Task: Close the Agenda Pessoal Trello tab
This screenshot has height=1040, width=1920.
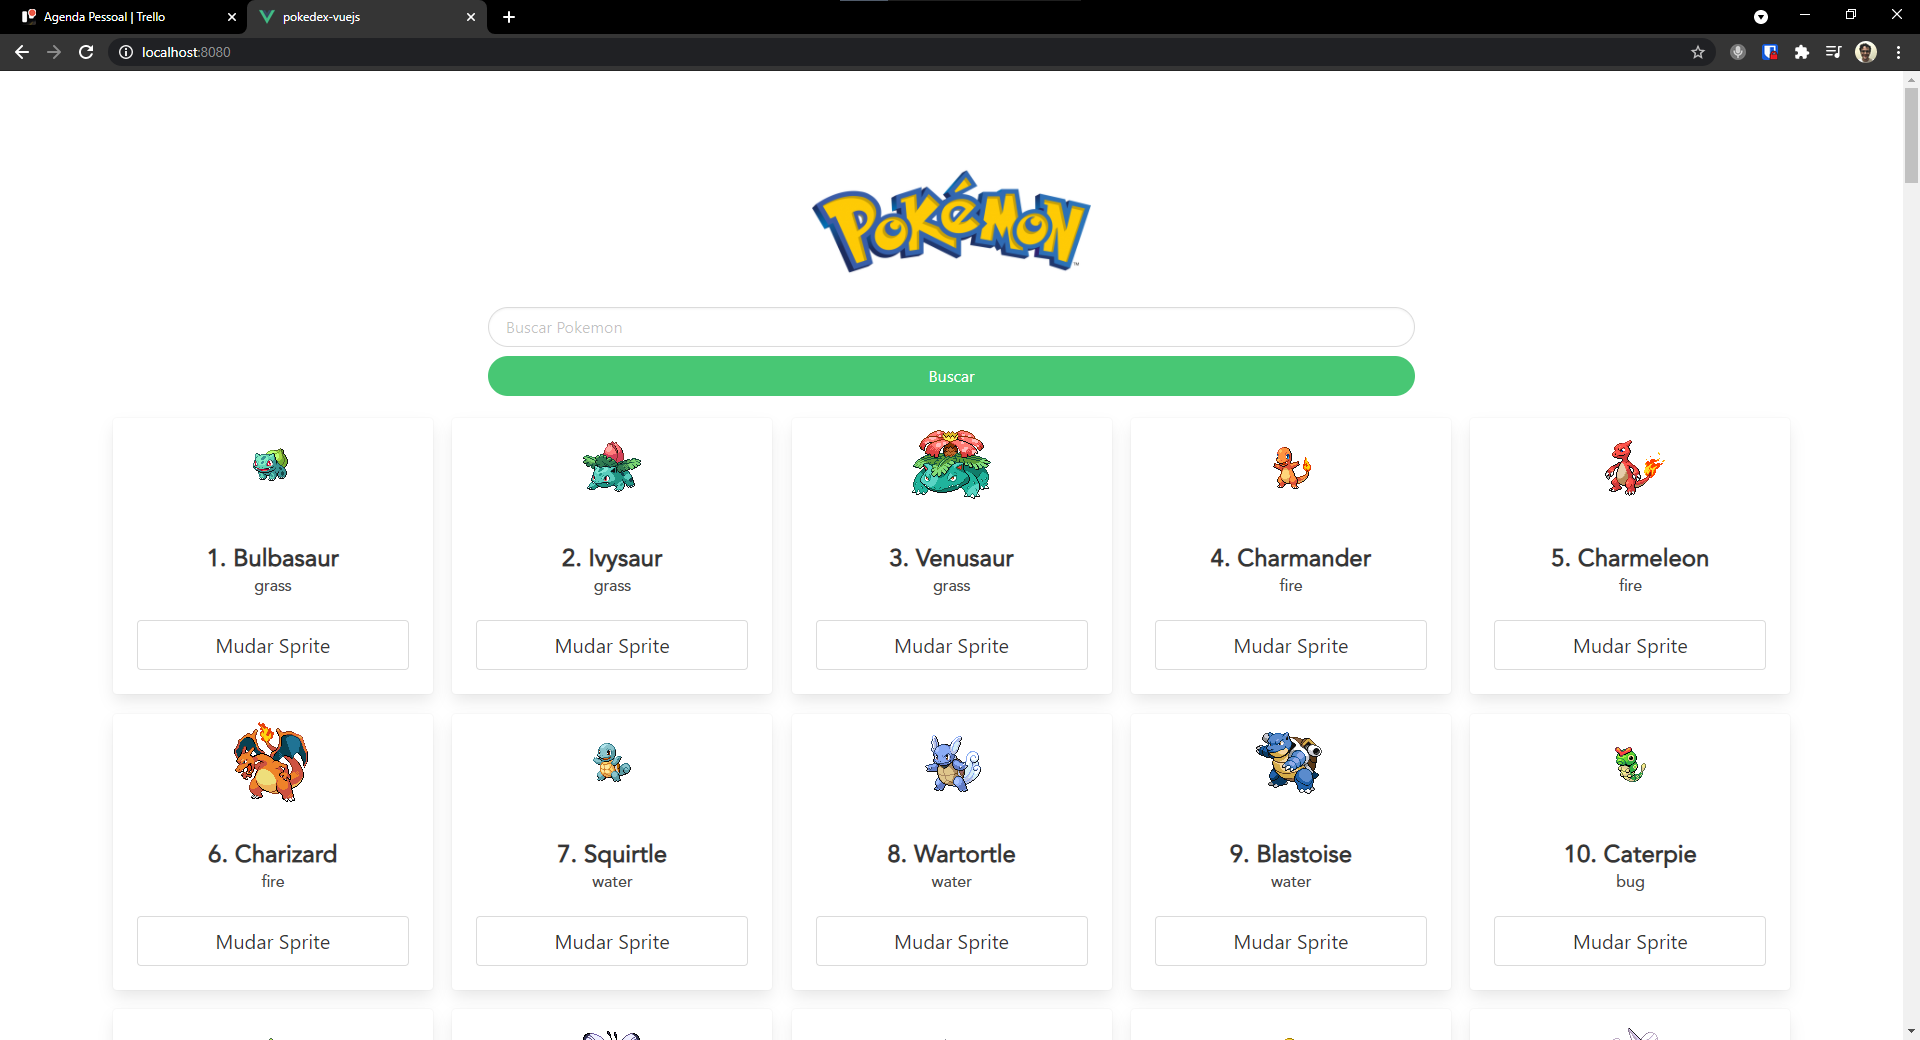Action: 232,17
